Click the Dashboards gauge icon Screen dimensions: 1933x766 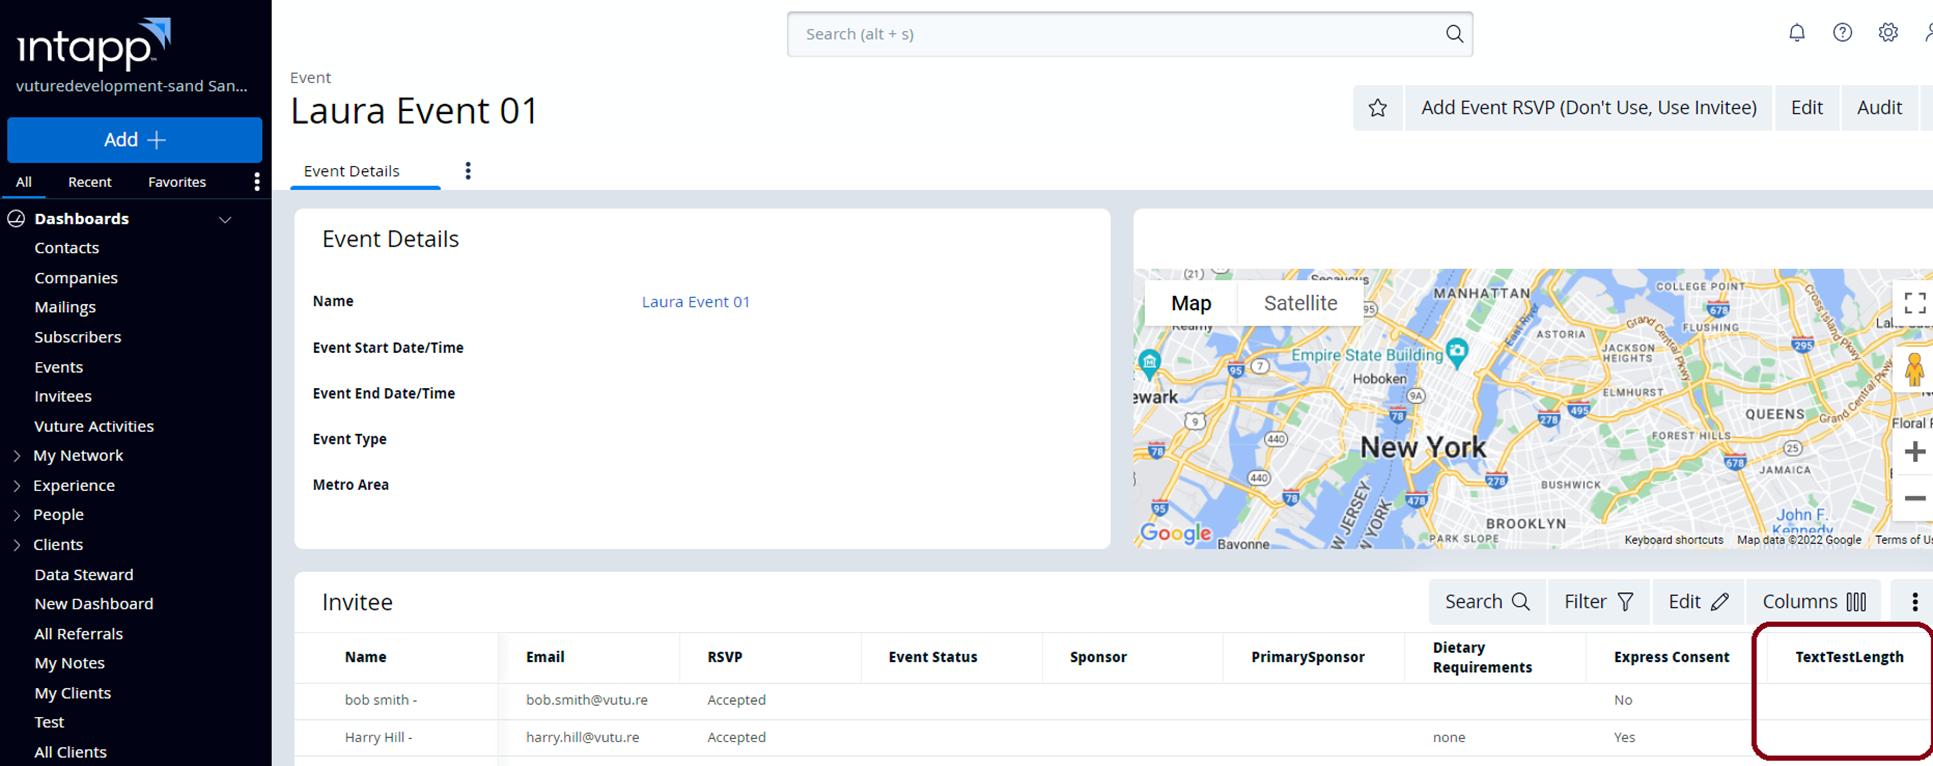click(x=16, y=218)
